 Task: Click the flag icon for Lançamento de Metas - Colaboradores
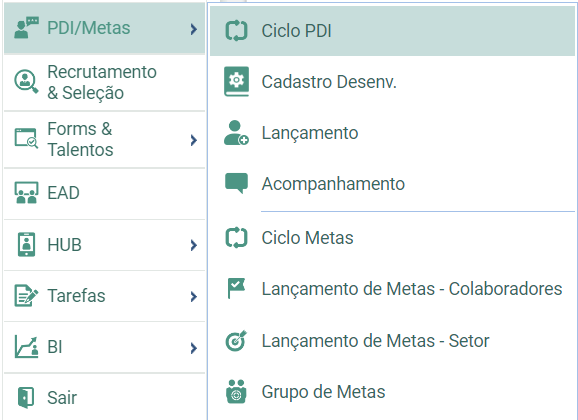tap(236, 288)
